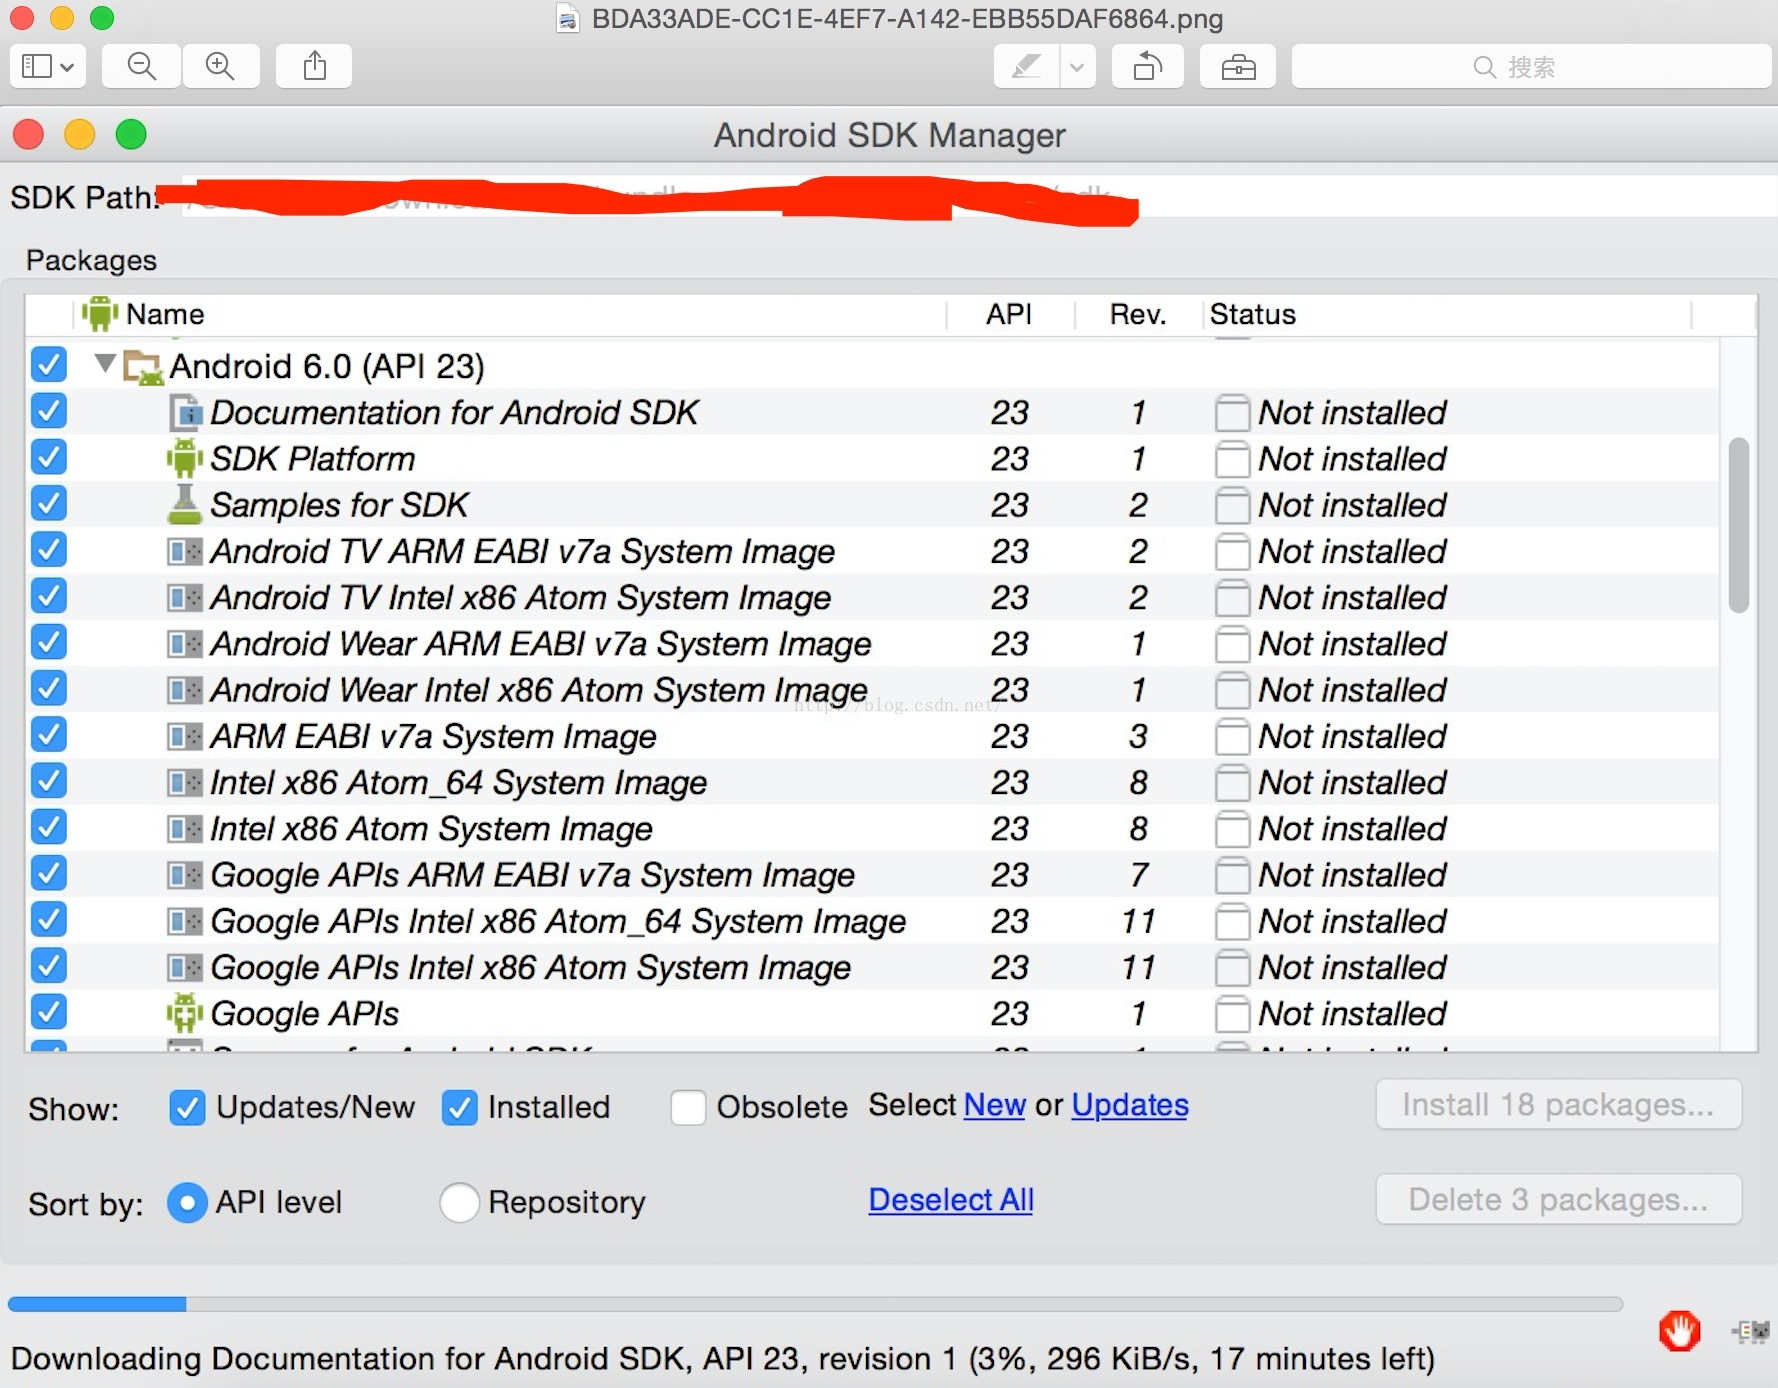
Task: Click the Rev. column header
Action: (x=1138, y=314)
